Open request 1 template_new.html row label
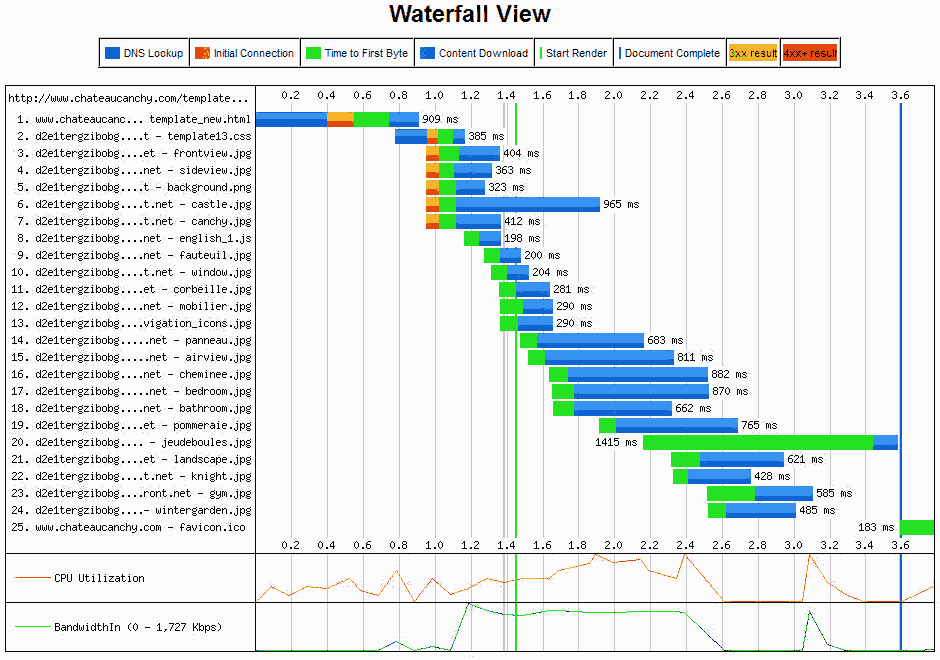Screen dimensions: 940x660 point(132,119)
